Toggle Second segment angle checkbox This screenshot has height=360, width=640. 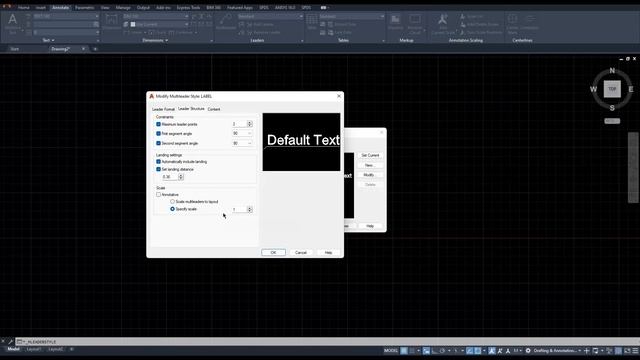coord(158,143)
